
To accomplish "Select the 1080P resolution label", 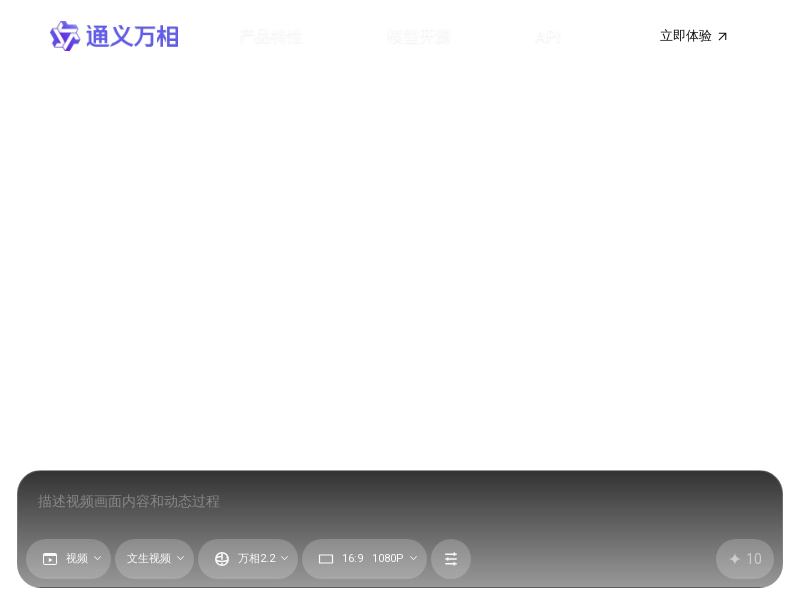I will point(387,558).
